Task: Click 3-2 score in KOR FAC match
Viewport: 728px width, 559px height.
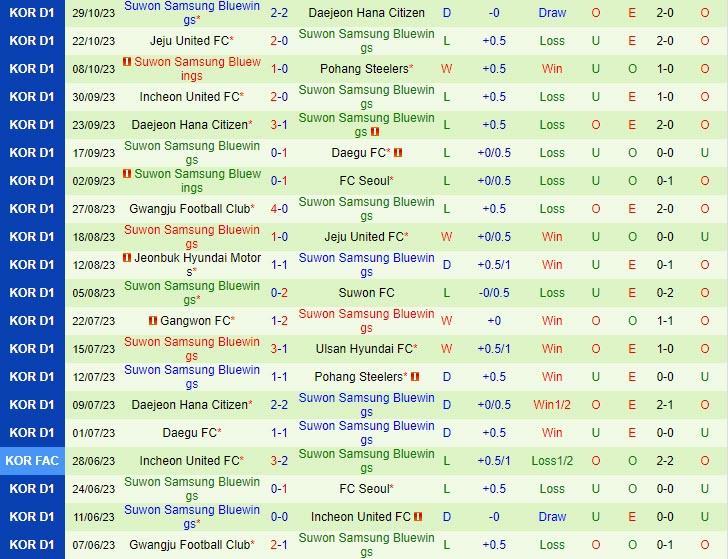Action: [279, 461]
